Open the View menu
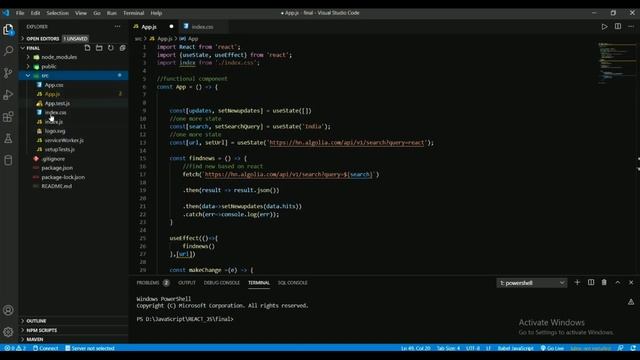The width and height of the screenshot is (640, 360). (x=80, y=13)
